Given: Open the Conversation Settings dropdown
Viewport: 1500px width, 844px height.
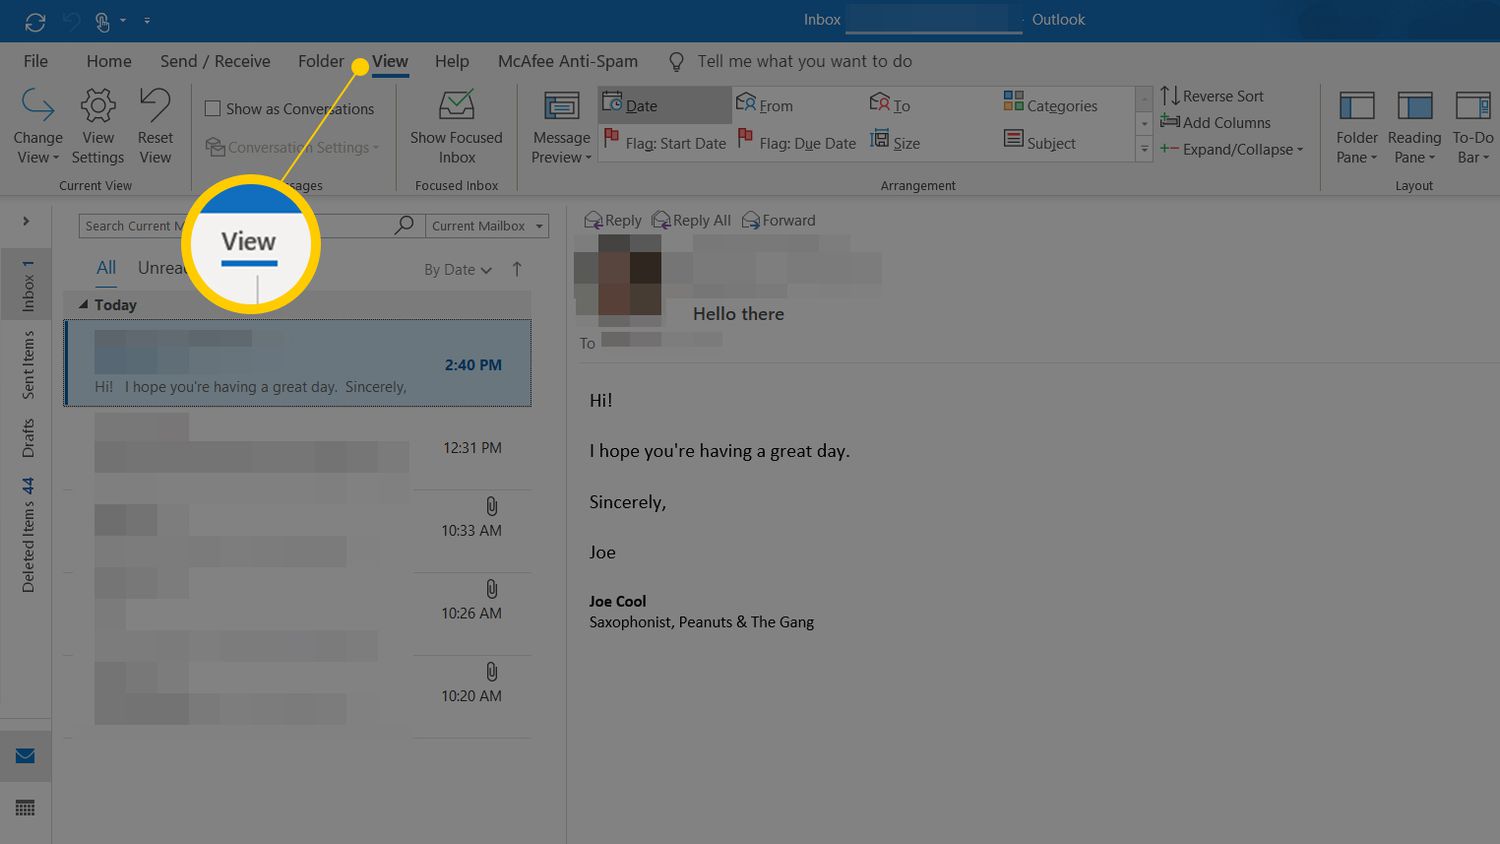Looking at the screenshot, I should click(x=375, y=147).
